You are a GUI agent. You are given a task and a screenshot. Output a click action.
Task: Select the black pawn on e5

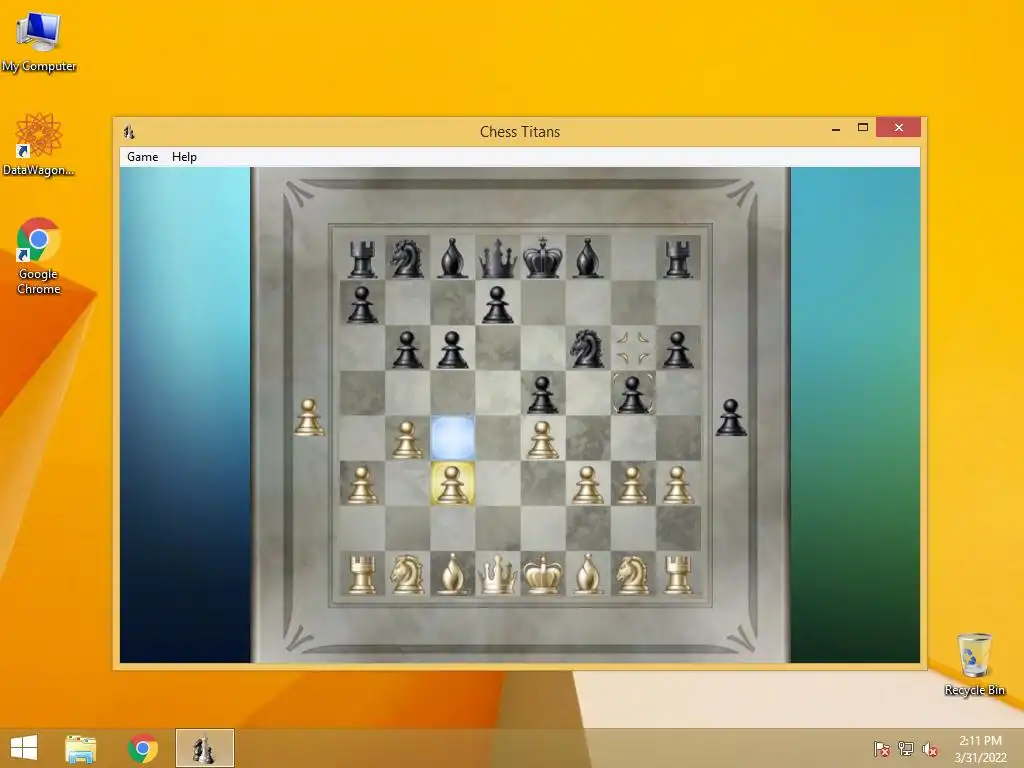[542, 394]
